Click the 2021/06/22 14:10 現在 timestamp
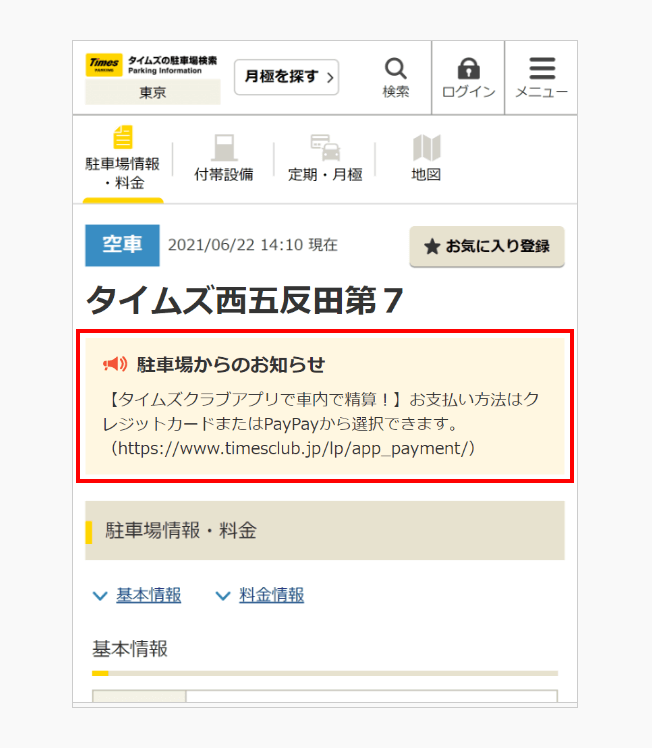This screenshot has height=748, width=652. pyautogui.click(x=253, y=245)
